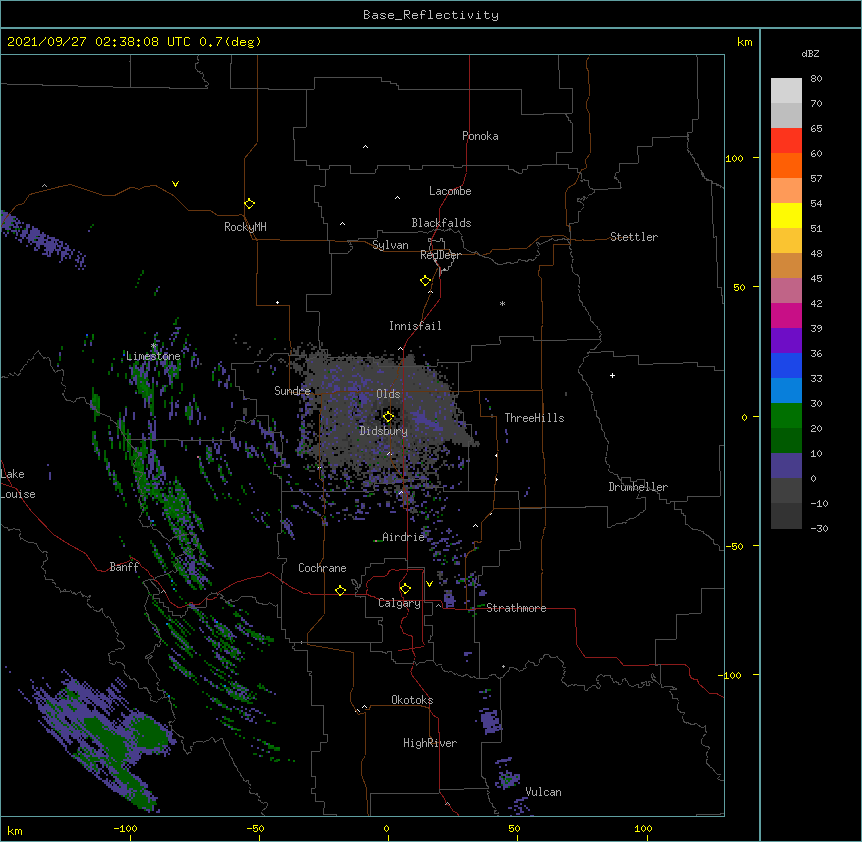Image resolution: width=862 pixels, height=842 pixels.
Task: Select the yellow diamond marker below Cochrane
Action: point(340,590)
